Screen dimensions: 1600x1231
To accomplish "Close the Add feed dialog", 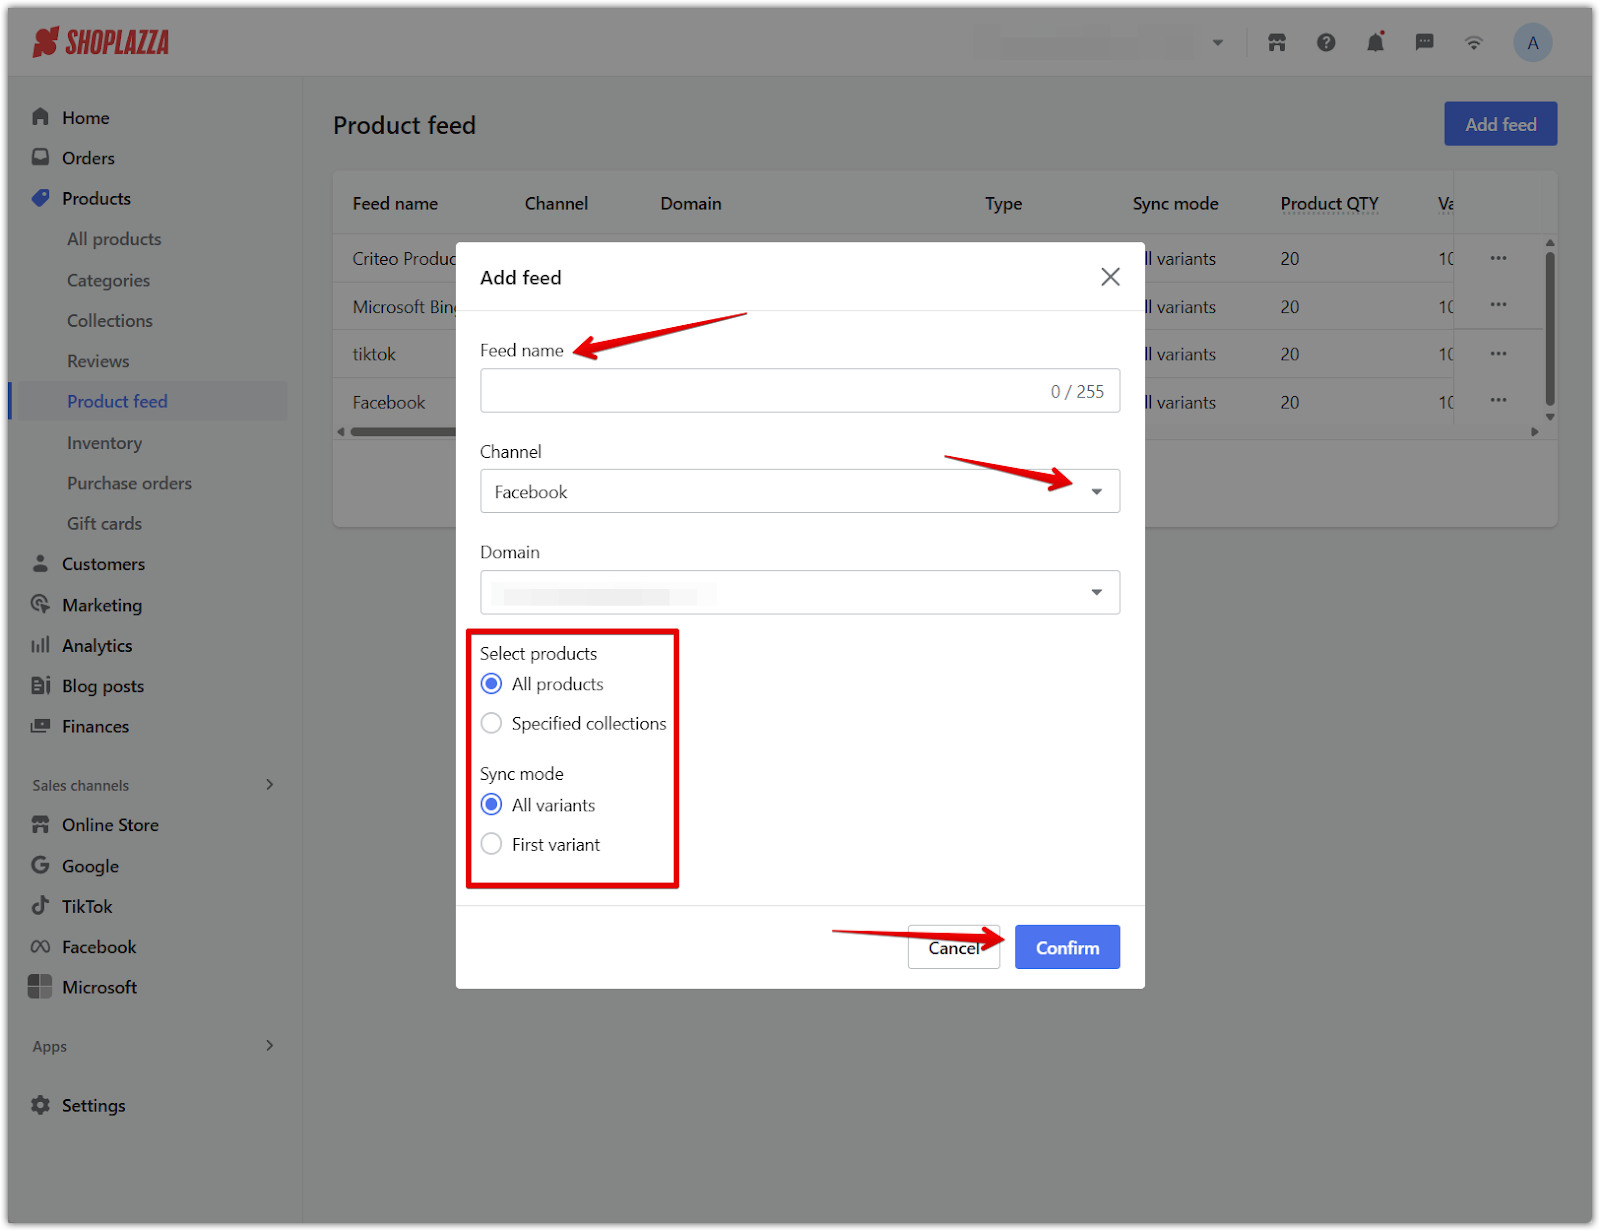I will coord(1110,277).
